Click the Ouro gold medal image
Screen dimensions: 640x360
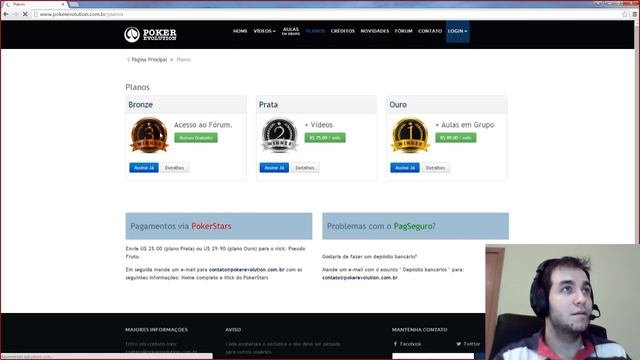[x=410, y=135]
